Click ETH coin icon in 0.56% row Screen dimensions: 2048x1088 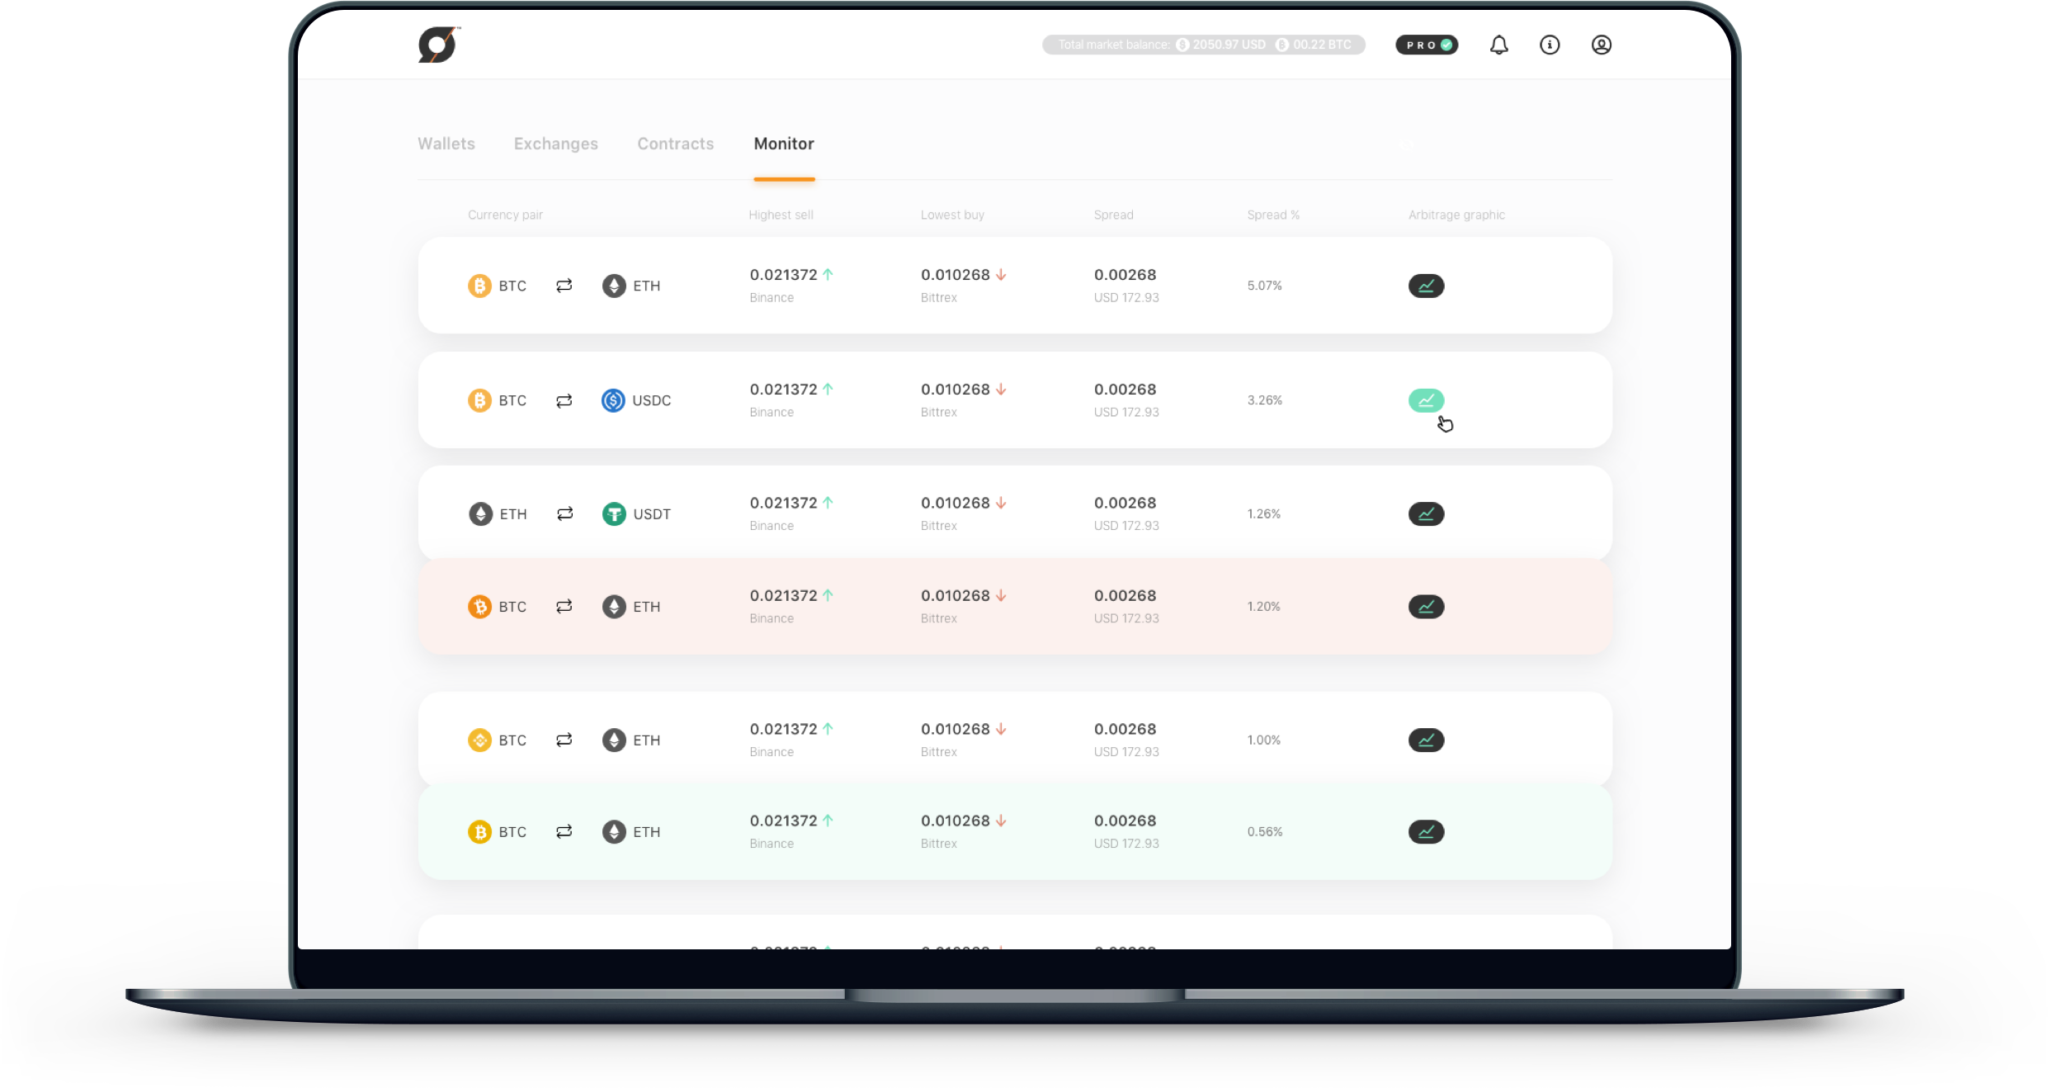pyautogui.click(x=614, y=832)
